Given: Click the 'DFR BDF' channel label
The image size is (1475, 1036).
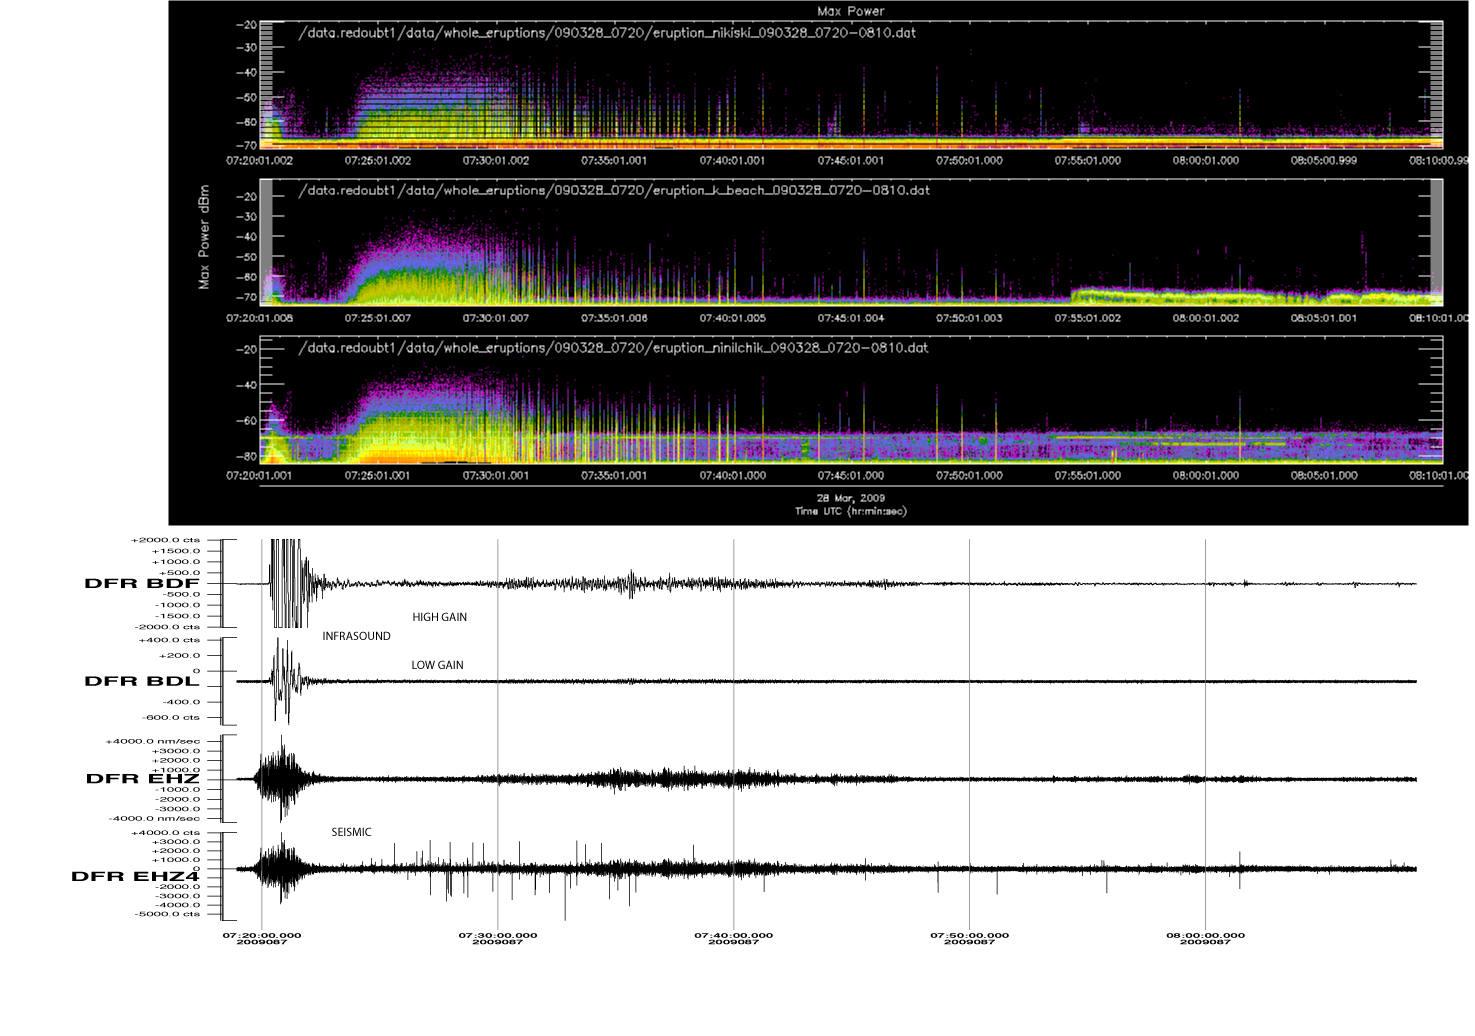Looking at the screenshot, I should 142,583.
